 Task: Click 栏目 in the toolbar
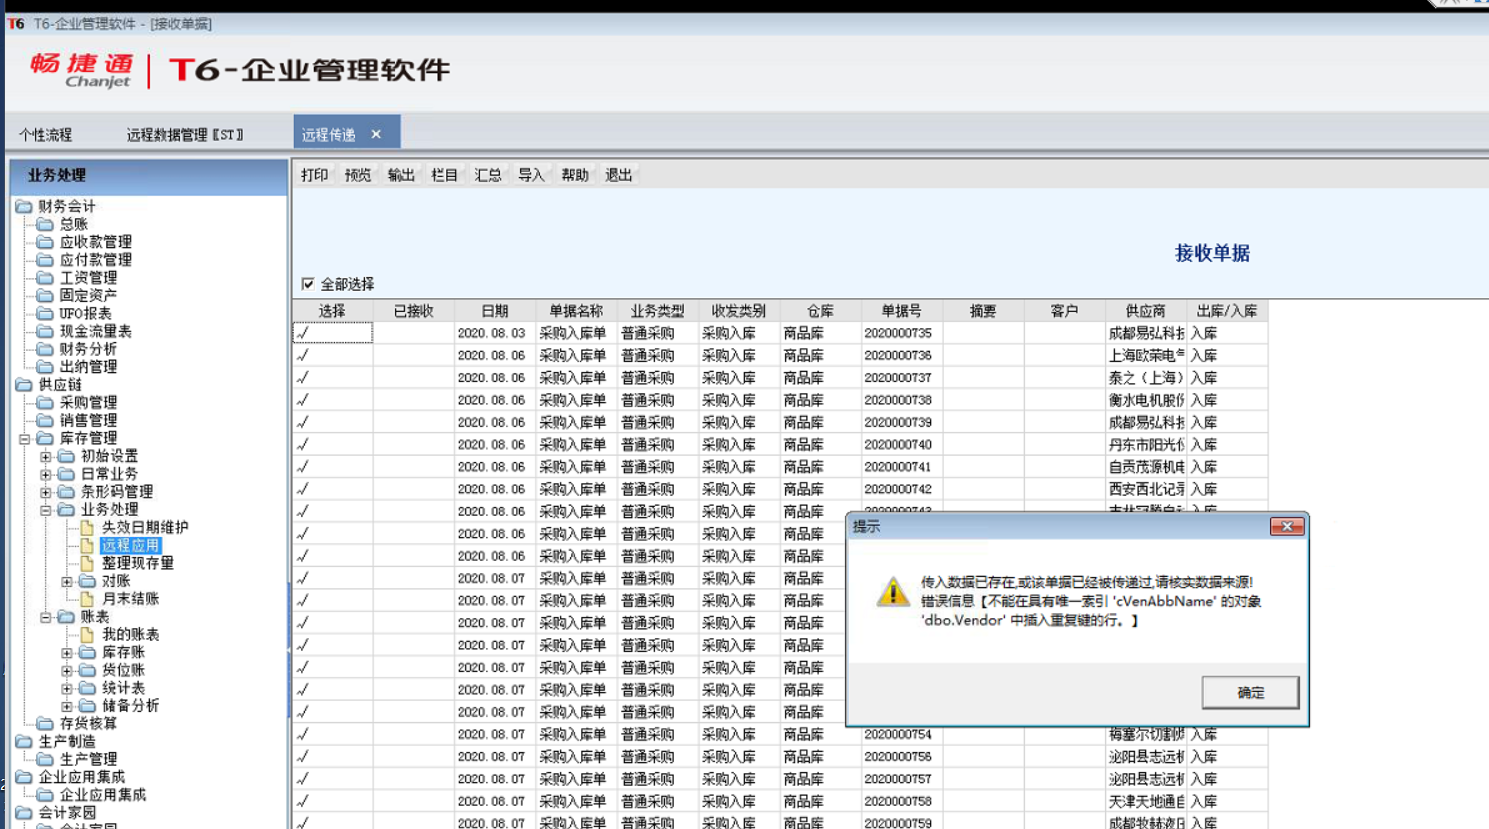coord(444,175)
